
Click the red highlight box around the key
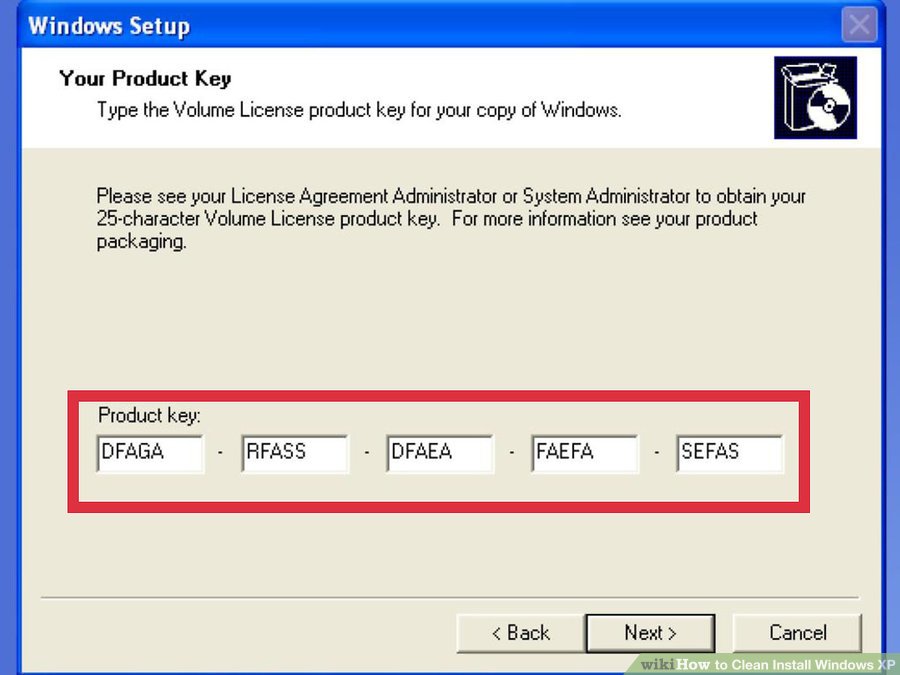440,398
